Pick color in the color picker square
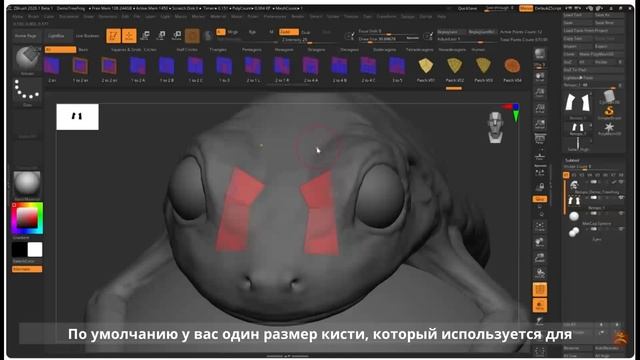 27,218
